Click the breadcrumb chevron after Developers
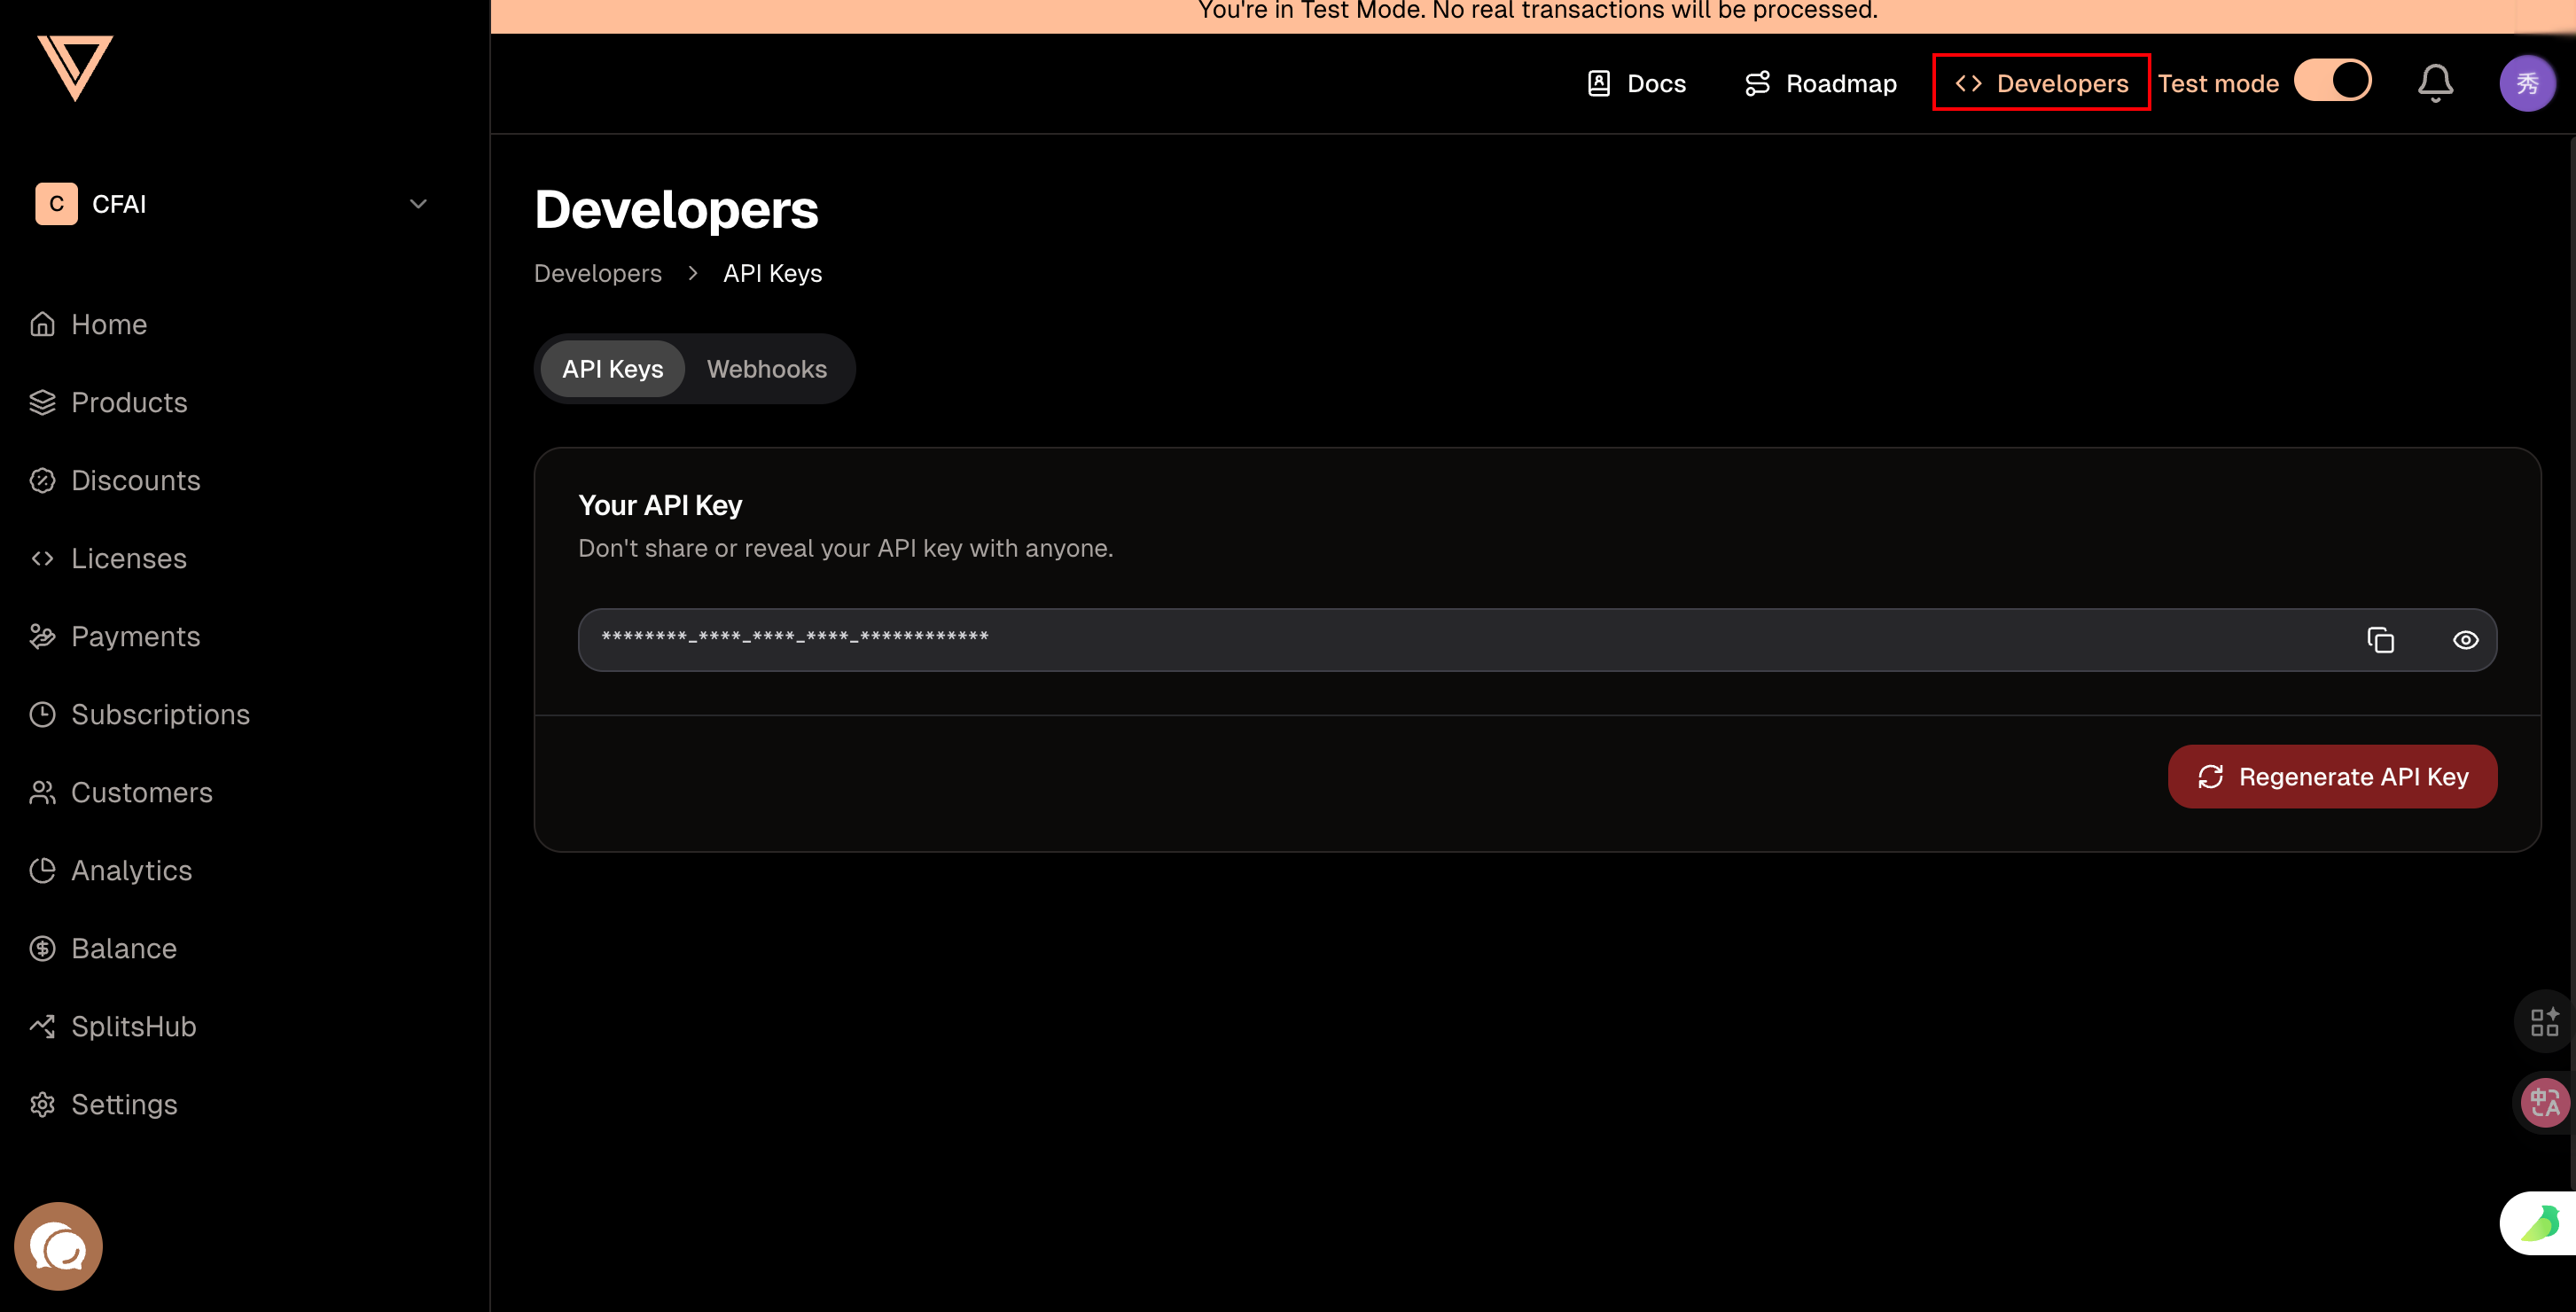The height and width of the screenshot is (1312, 2576). click(692, 273)
